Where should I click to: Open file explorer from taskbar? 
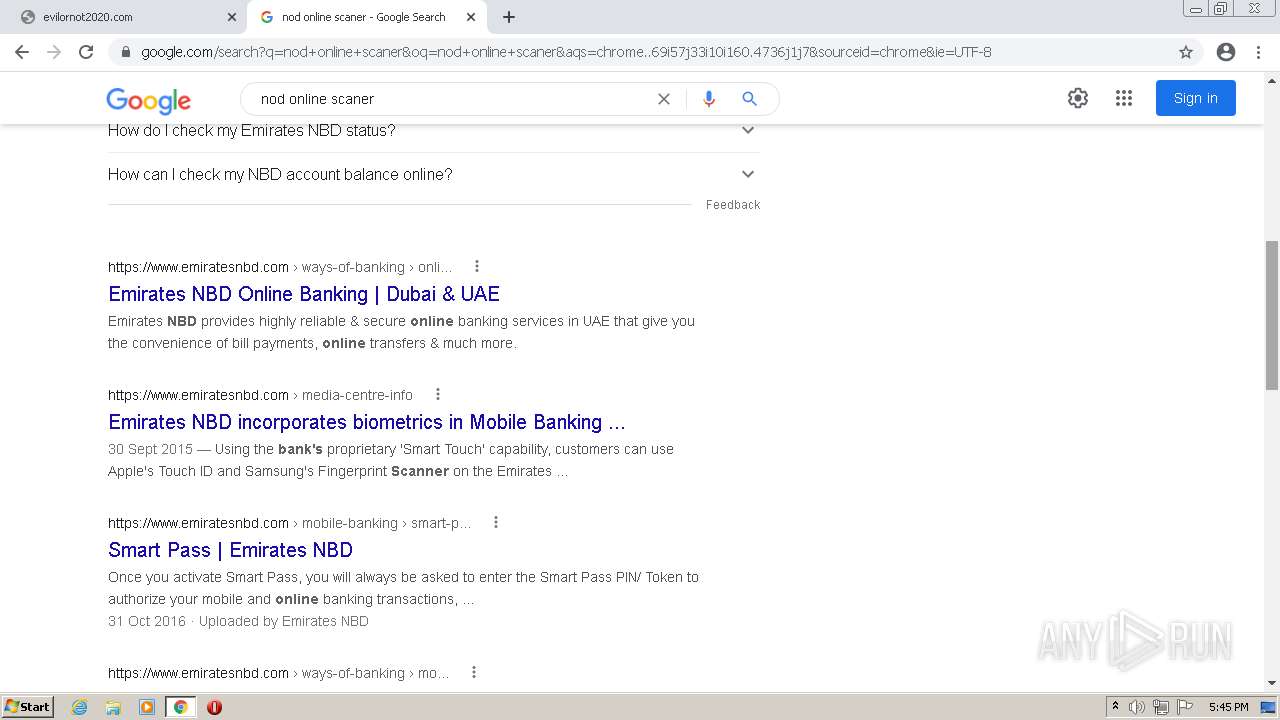coord(113,707)
